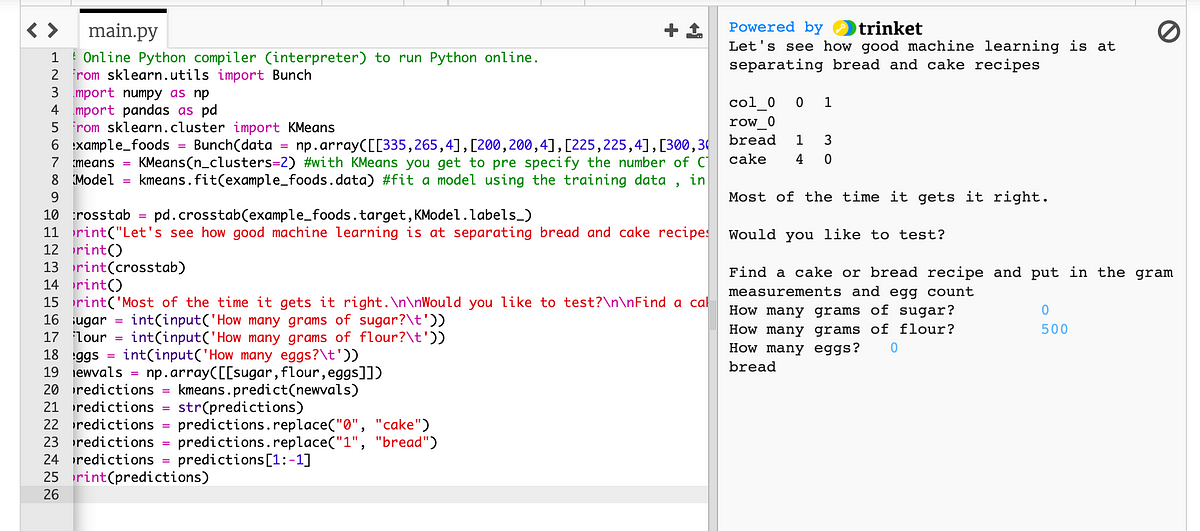Click the kmeans.fit(example_foods.data) line
1200x531 pixels.
click(x=389, y=180)
